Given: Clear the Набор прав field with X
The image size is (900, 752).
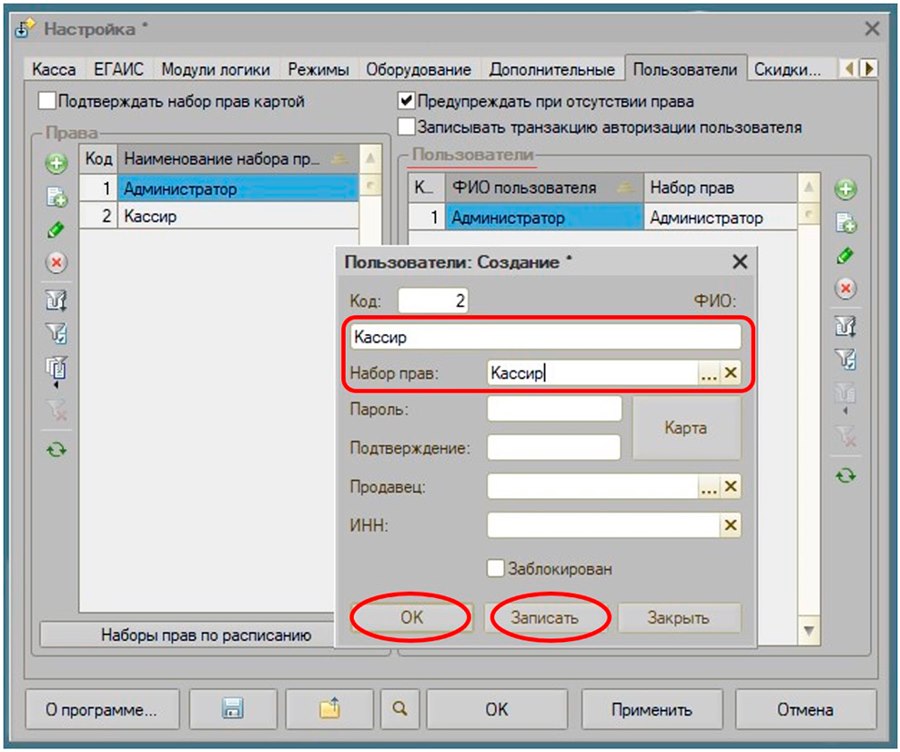Looking at the screenshot, I should [x=731, y=373].
